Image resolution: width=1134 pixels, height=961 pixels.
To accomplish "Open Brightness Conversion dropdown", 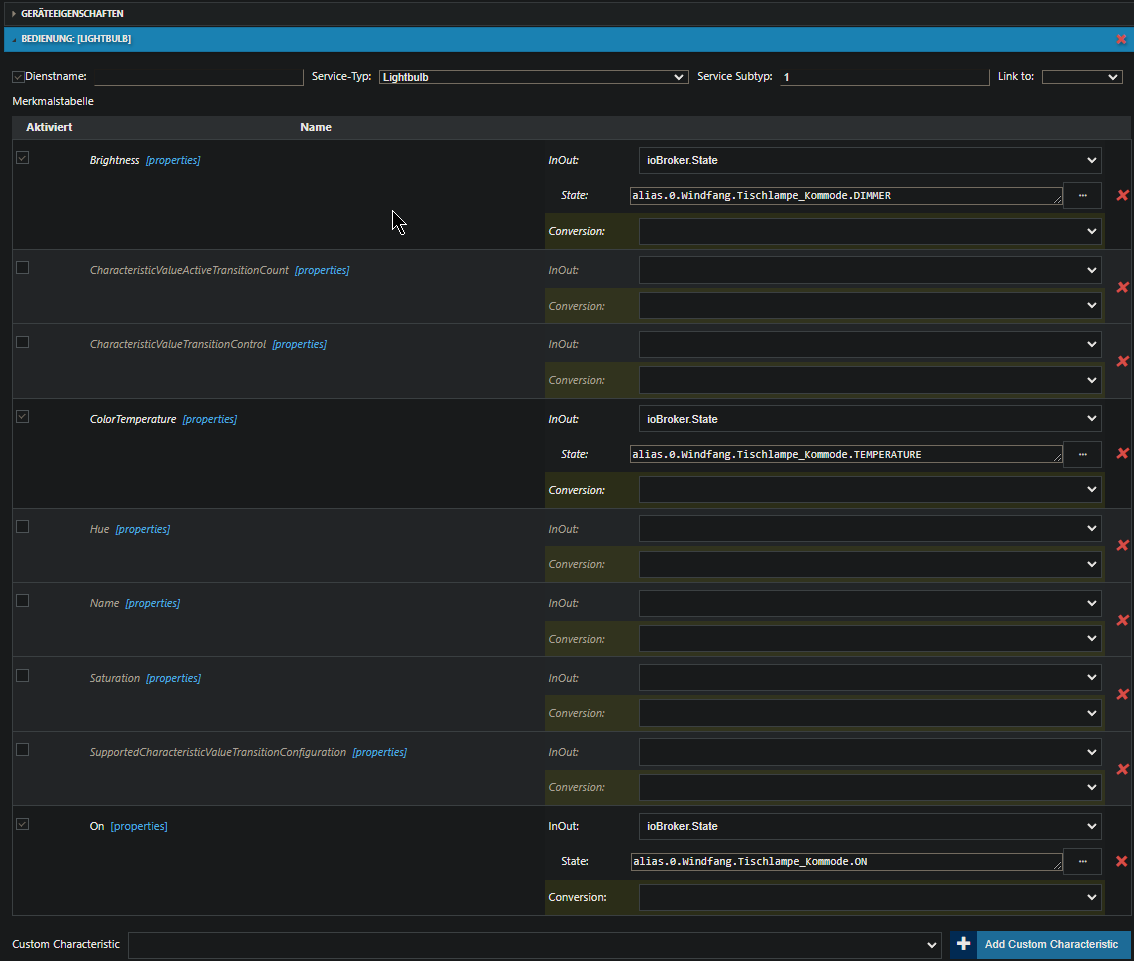I will click(x=869, y=232).
